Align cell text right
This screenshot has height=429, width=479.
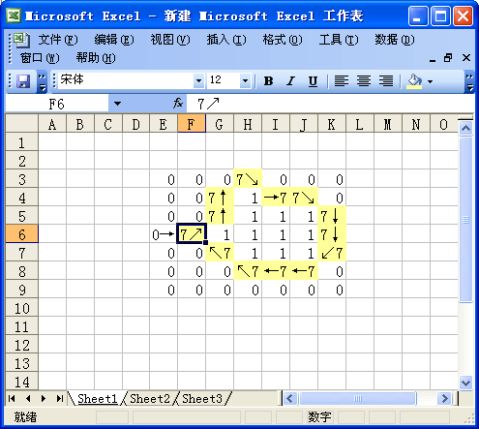386,81
